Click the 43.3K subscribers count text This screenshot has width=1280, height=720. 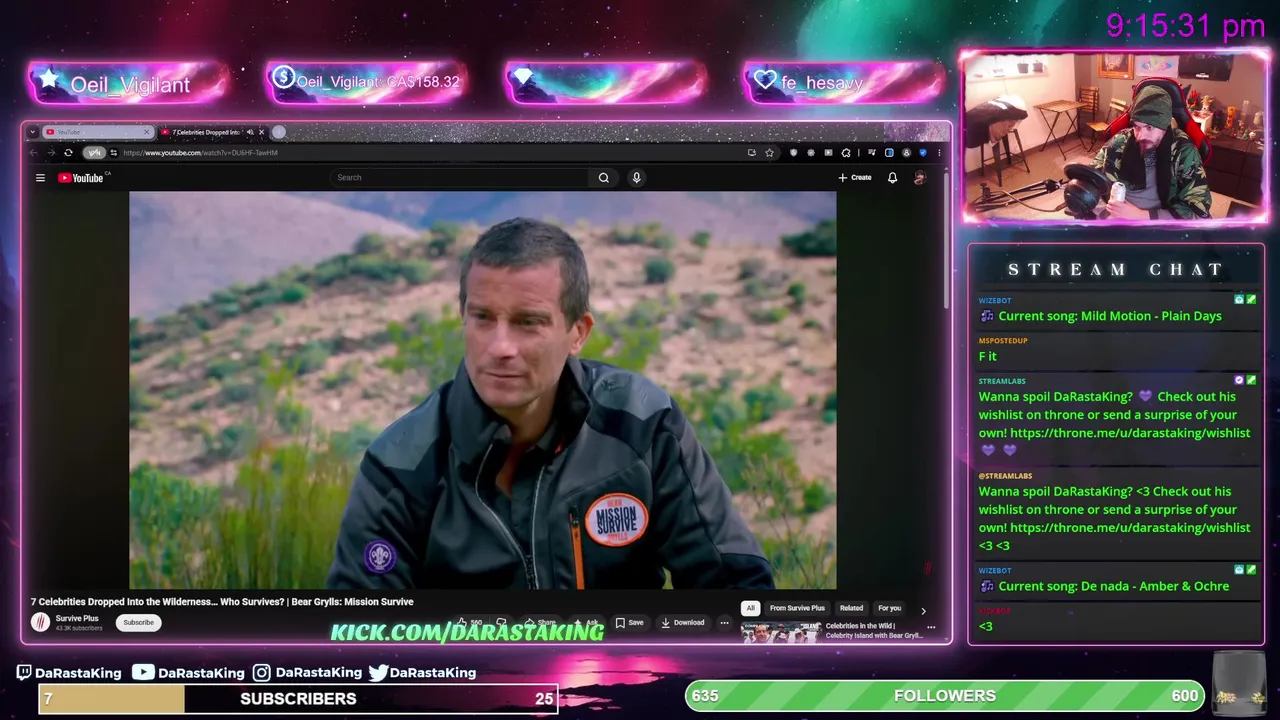pyautogui.click(x=79, y=628)
